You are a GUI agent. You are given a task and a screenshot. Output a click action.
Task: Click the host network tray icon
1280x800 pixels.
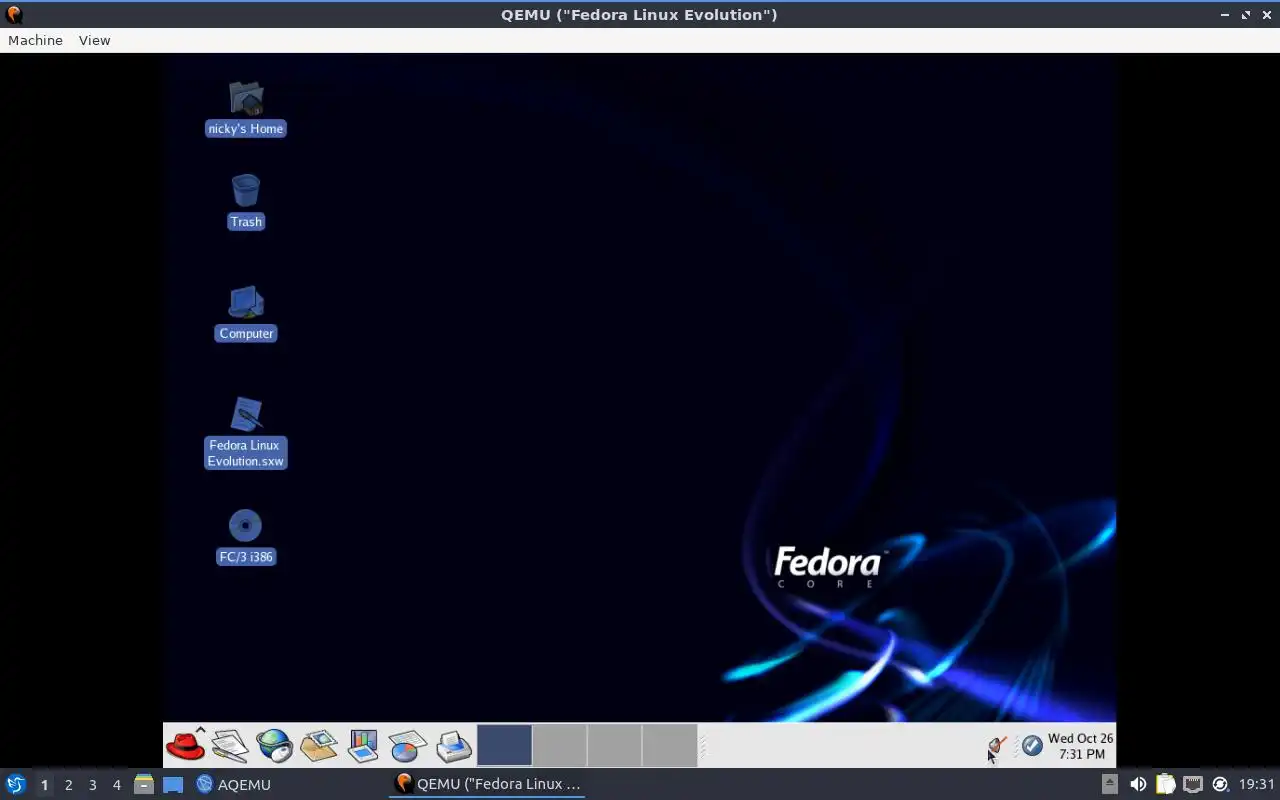coord(1192,784)
